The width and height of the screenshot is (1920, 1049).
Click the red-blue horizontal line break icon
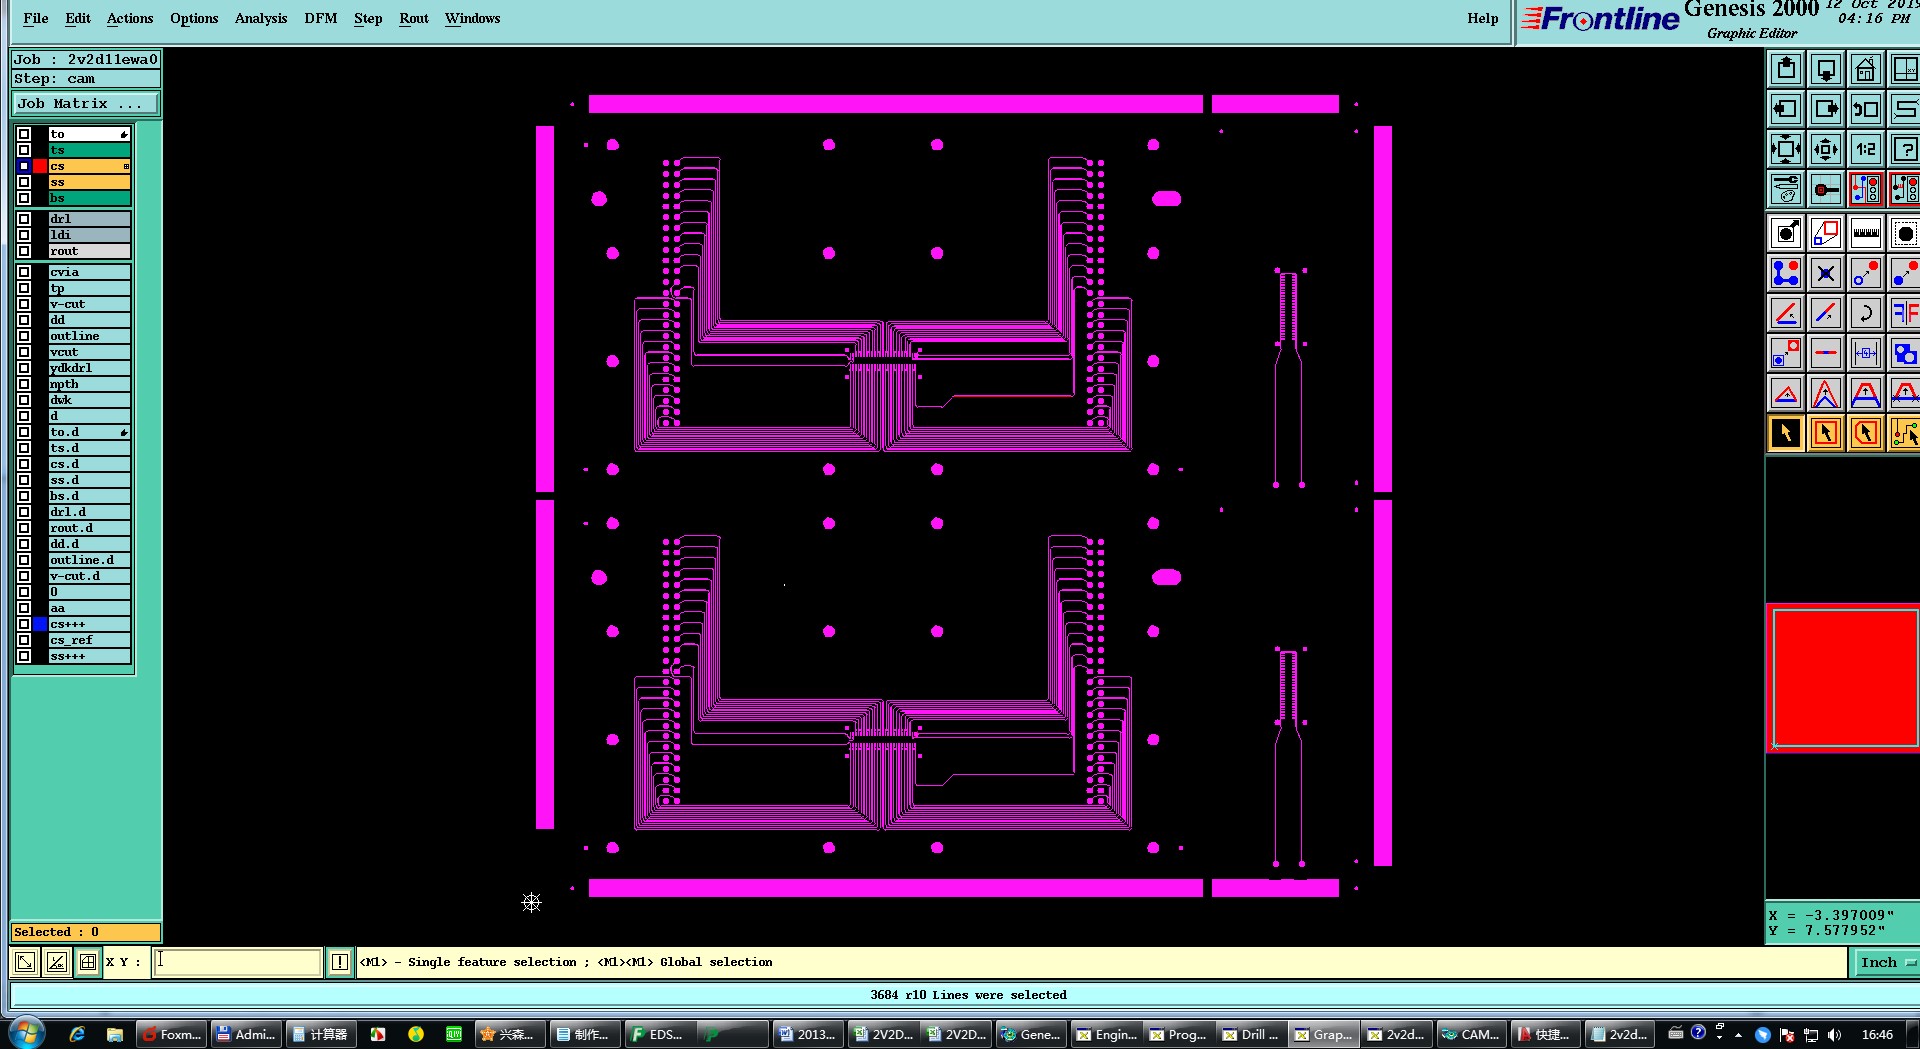[1826, 353]
